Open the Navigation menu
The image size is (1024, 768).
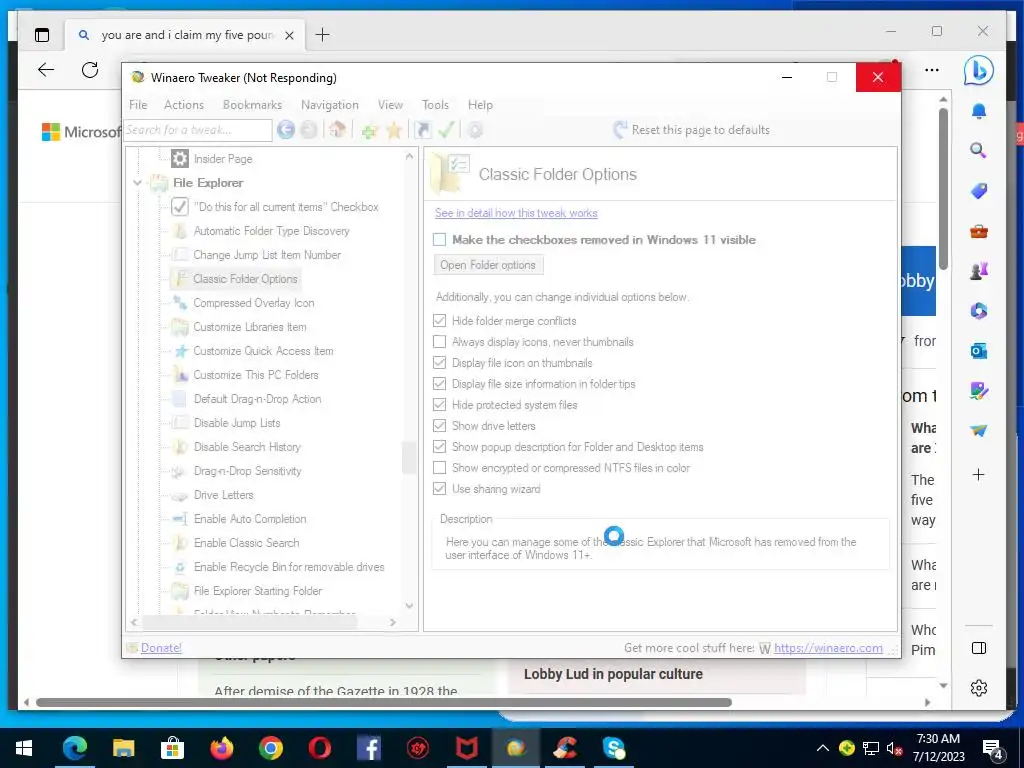[330, 104]
